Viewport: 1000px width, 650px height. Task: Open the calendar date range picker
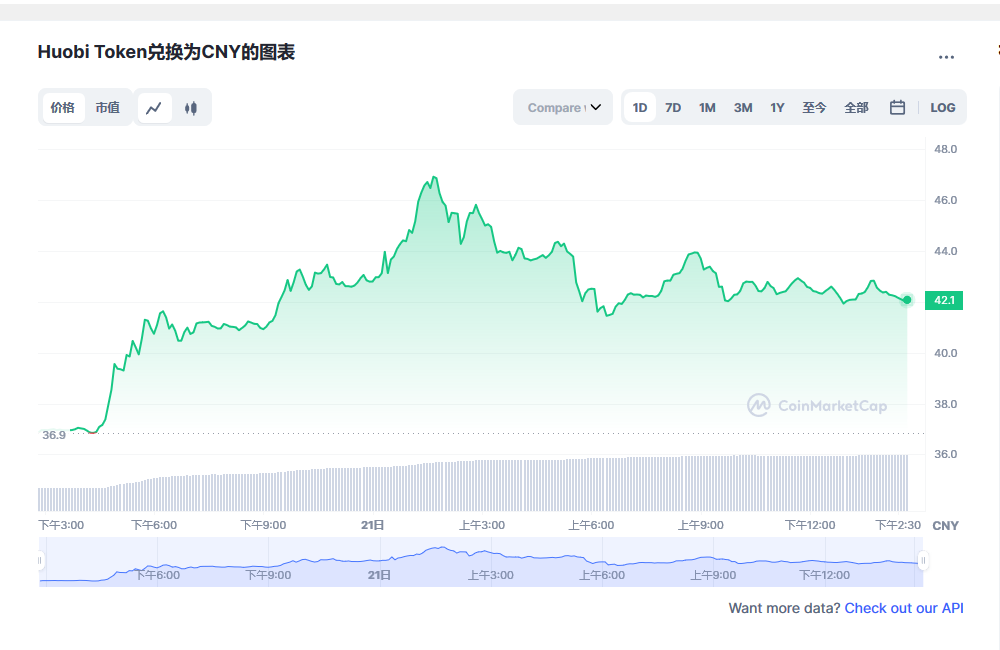point(897,107)
